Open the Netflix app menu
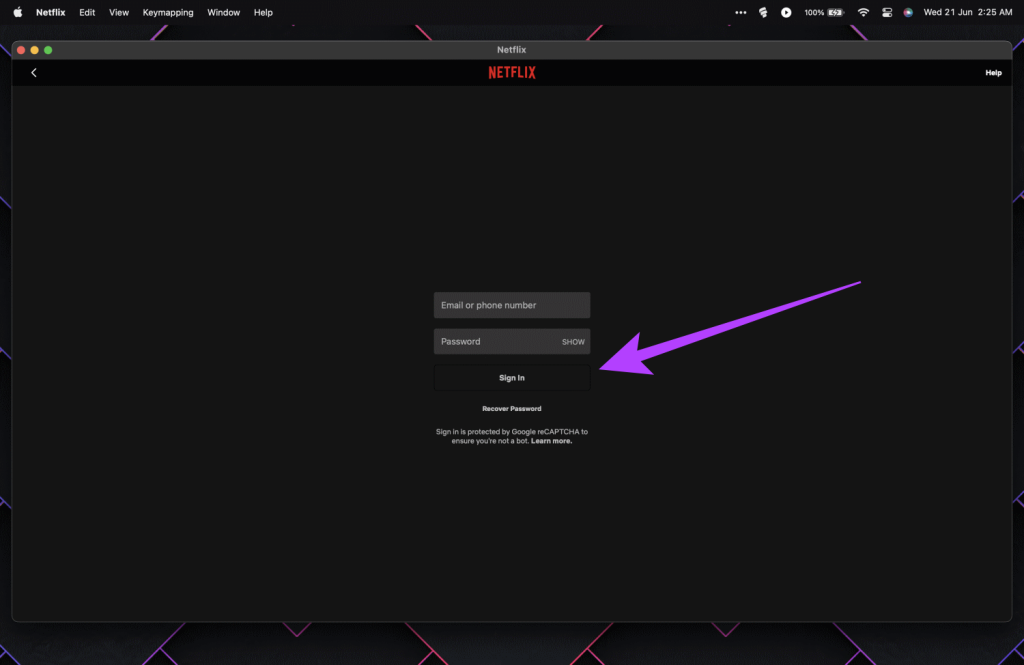1024x665 pixels. (x=50, y=12)
